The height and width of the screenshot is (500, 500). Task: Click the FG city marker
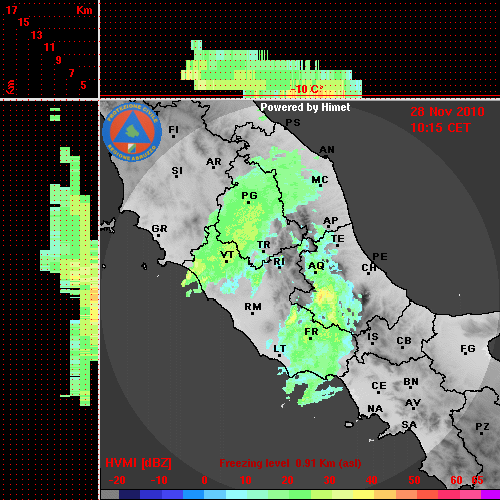point(466,355)
